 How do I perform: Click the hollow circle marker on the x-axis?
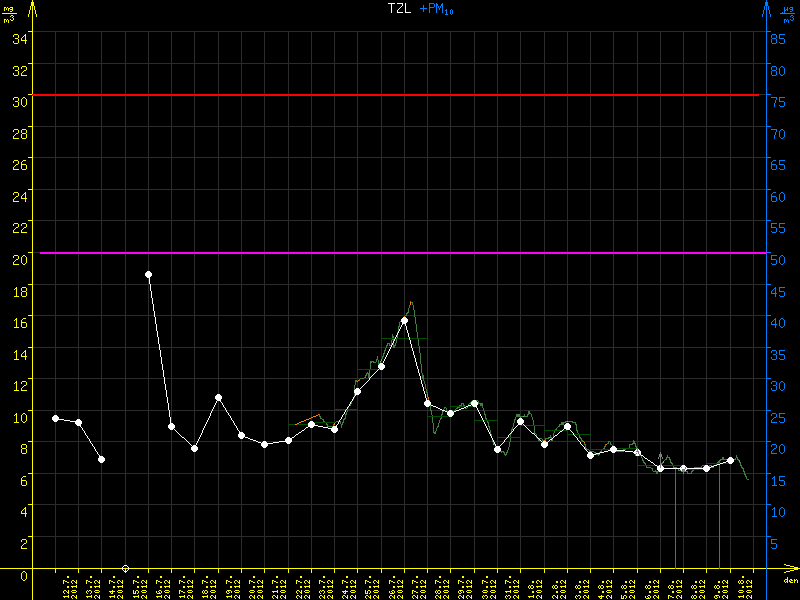pyautogui.click(x=125, y=568)
